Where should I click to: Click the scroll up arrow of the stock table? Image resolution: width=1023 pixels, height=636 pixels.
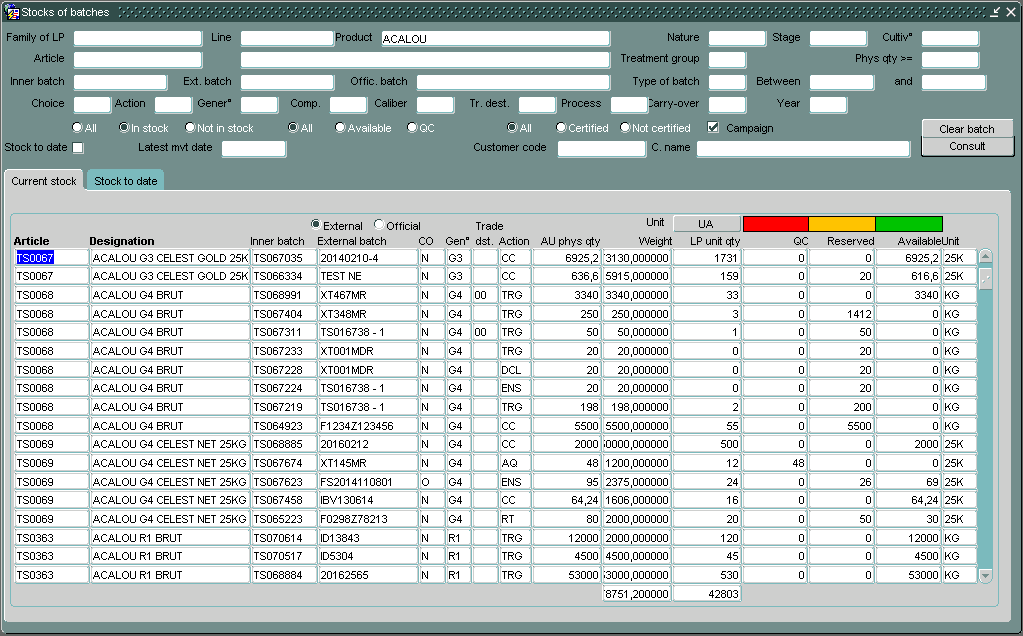click(x=985, y=256)
